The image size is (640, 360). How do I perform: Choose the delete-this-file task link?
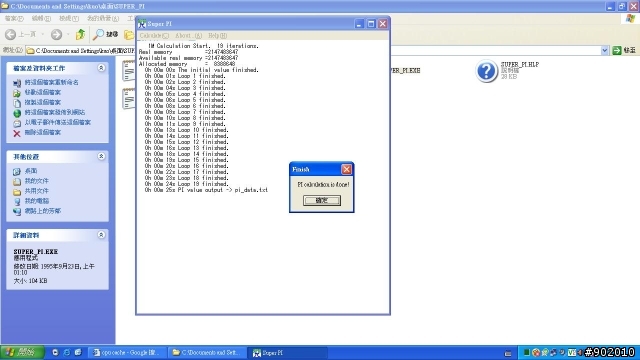pos(42,132)
